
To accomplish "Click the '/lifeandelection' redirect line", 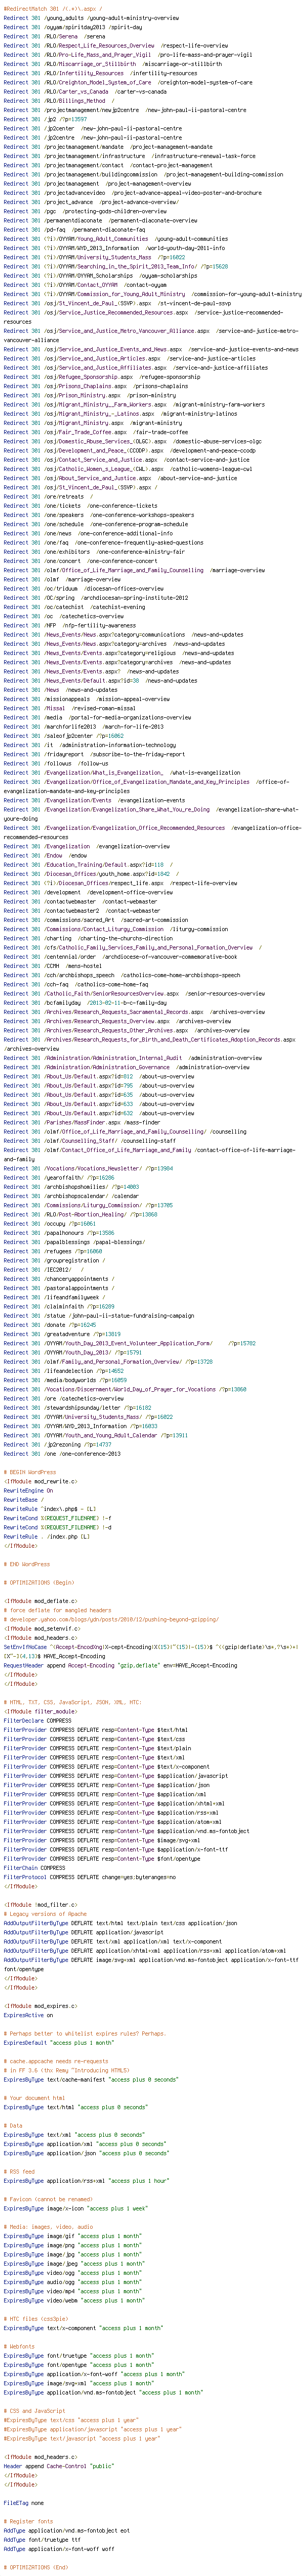I will click(x=64, y=1370).
